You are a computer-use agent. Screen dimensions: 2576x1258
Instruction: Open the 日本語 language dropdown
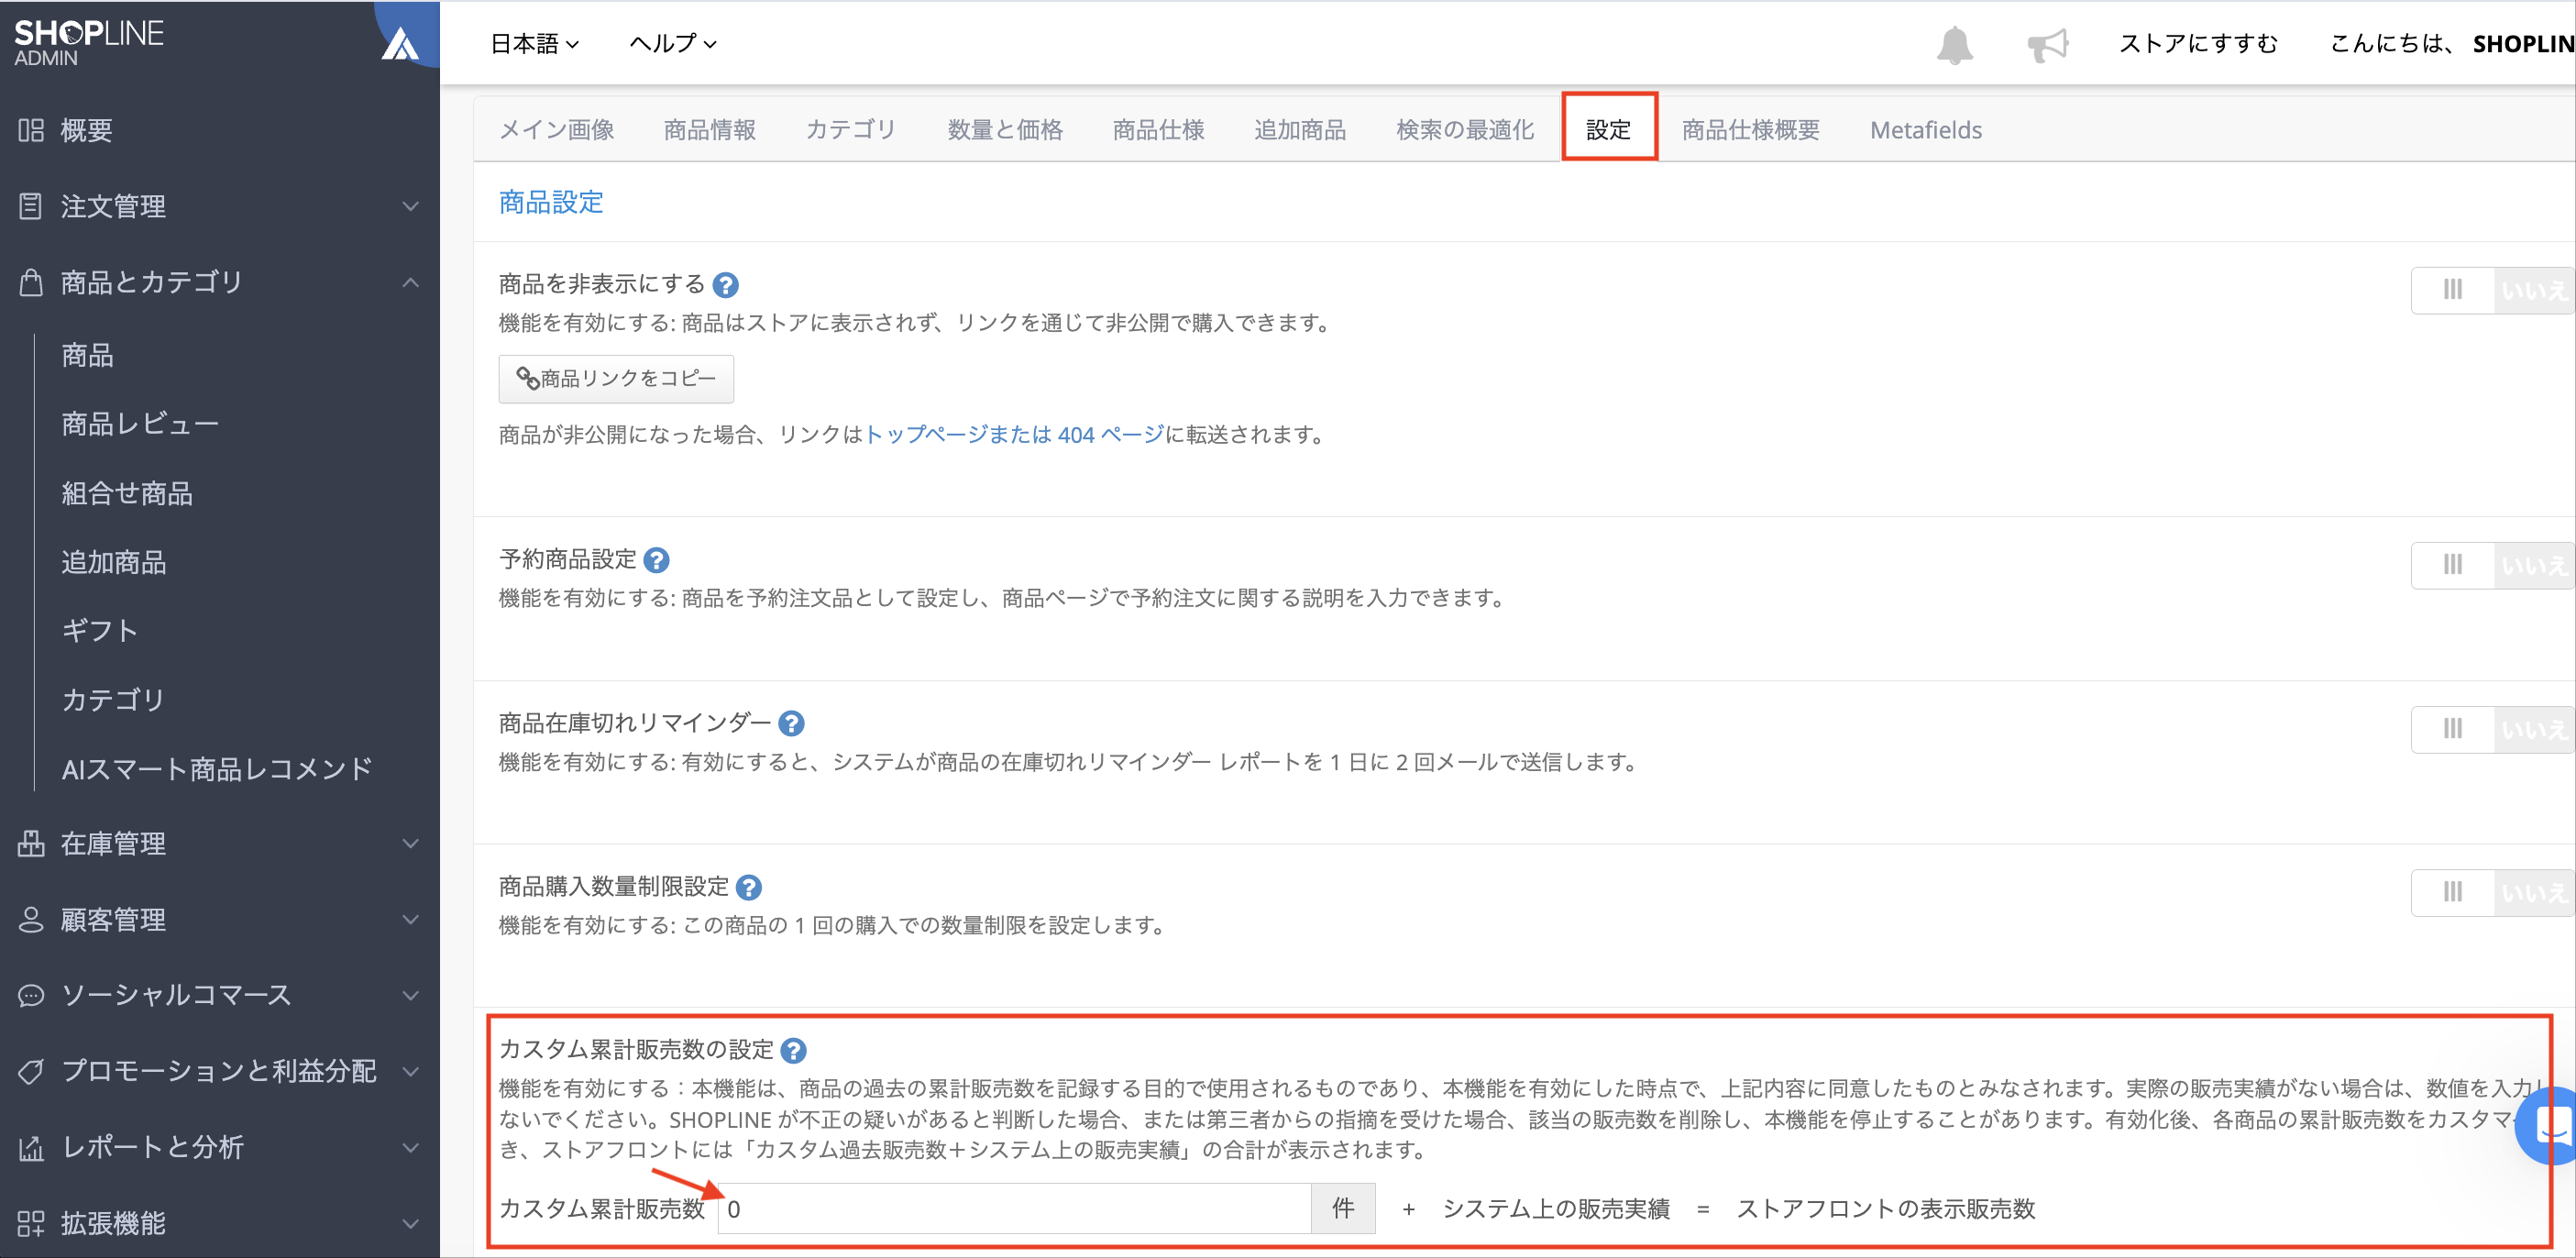(x=534, y=43)
